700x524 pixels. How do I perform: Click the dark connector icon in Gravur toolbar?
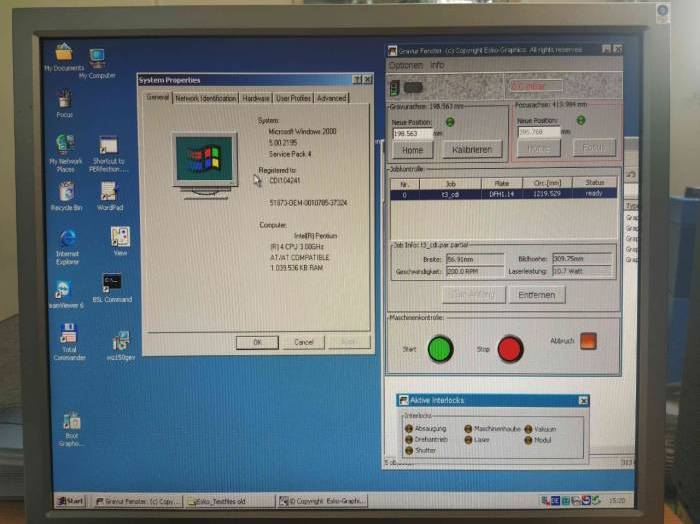pyautogui.click(x=413, y=87)
